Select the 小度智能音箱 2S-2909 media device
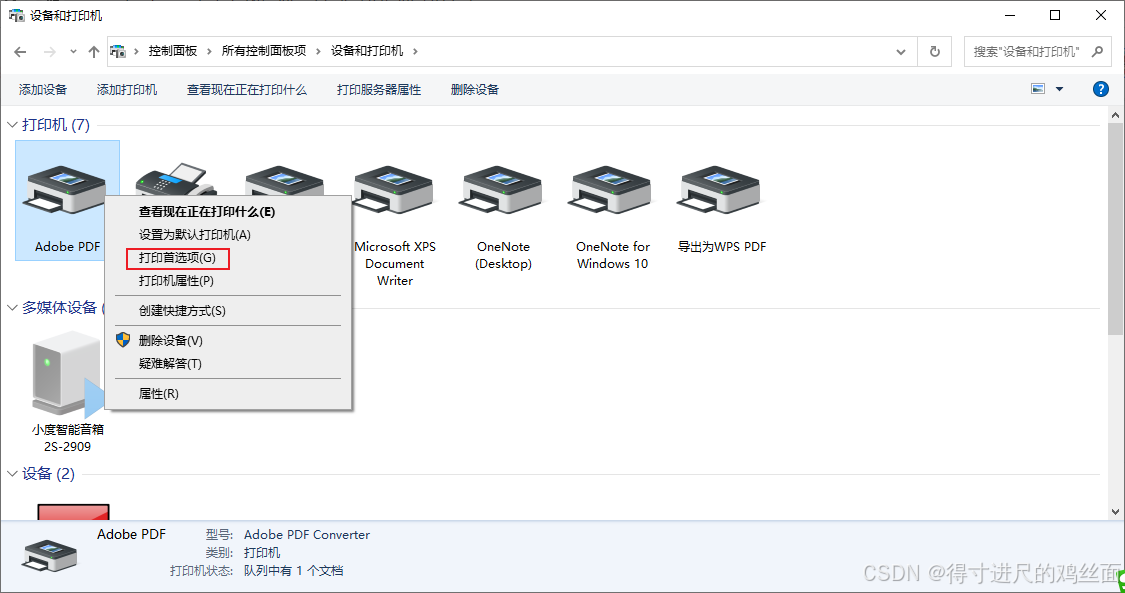The height and width of the screenshot is (593, 1125). click(x=67, y=391)
